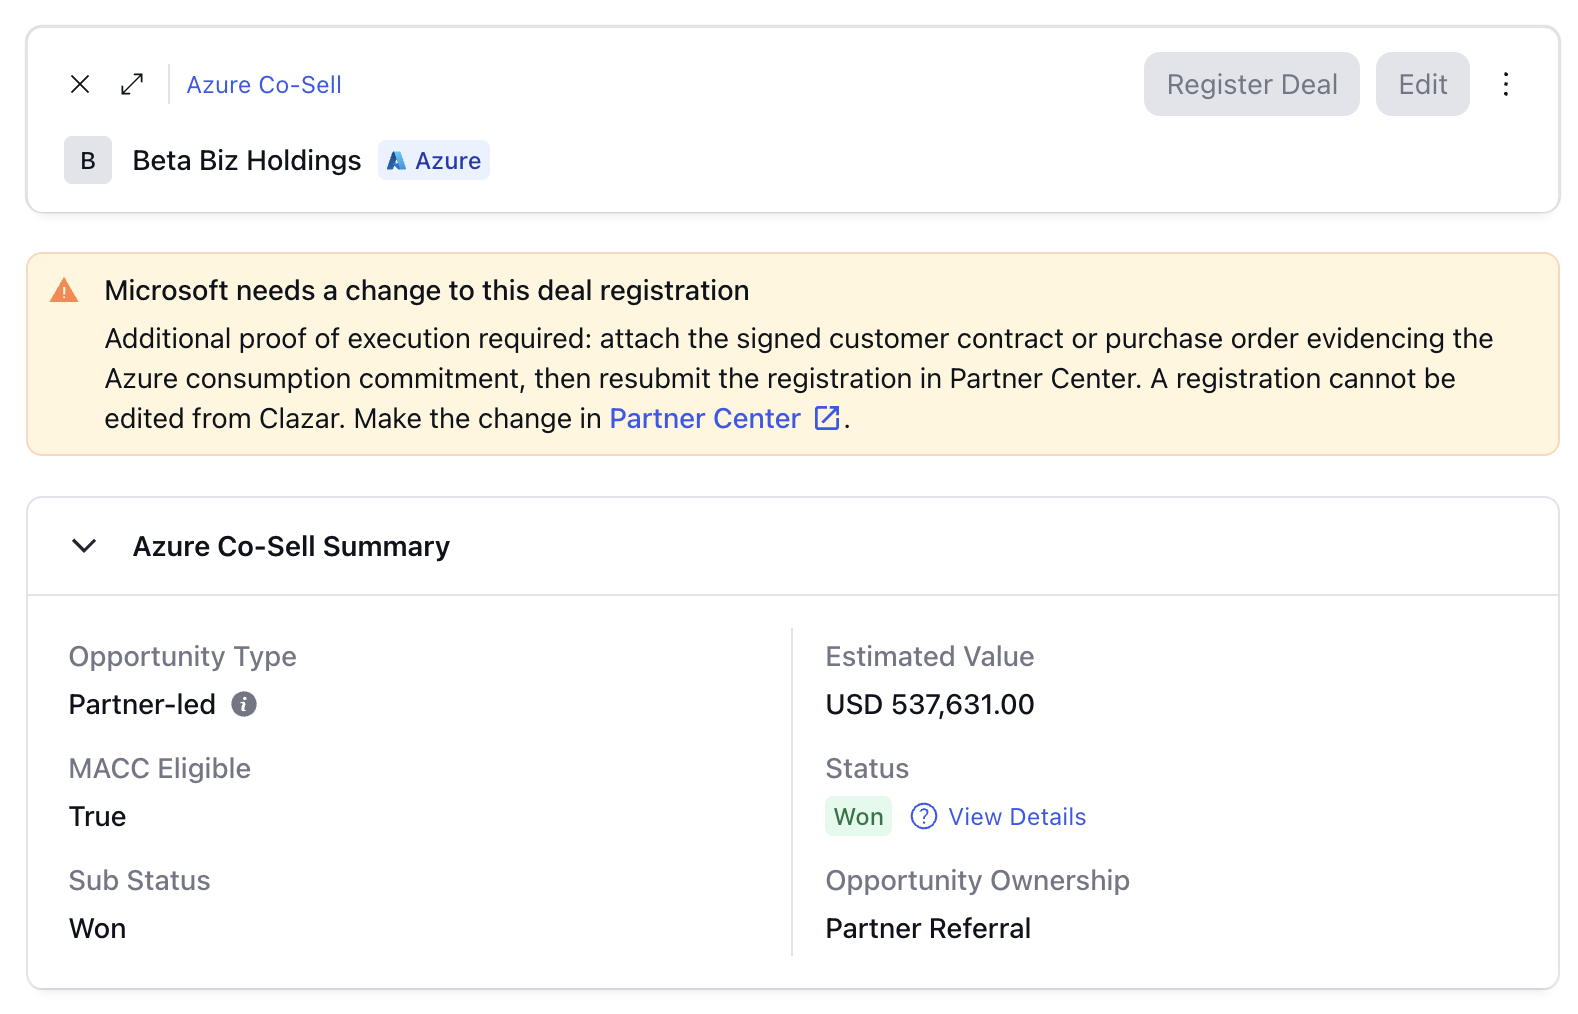Click the MACC Eligible value True
This screenshot has height=1014, width=1578.
pos(97,816)
